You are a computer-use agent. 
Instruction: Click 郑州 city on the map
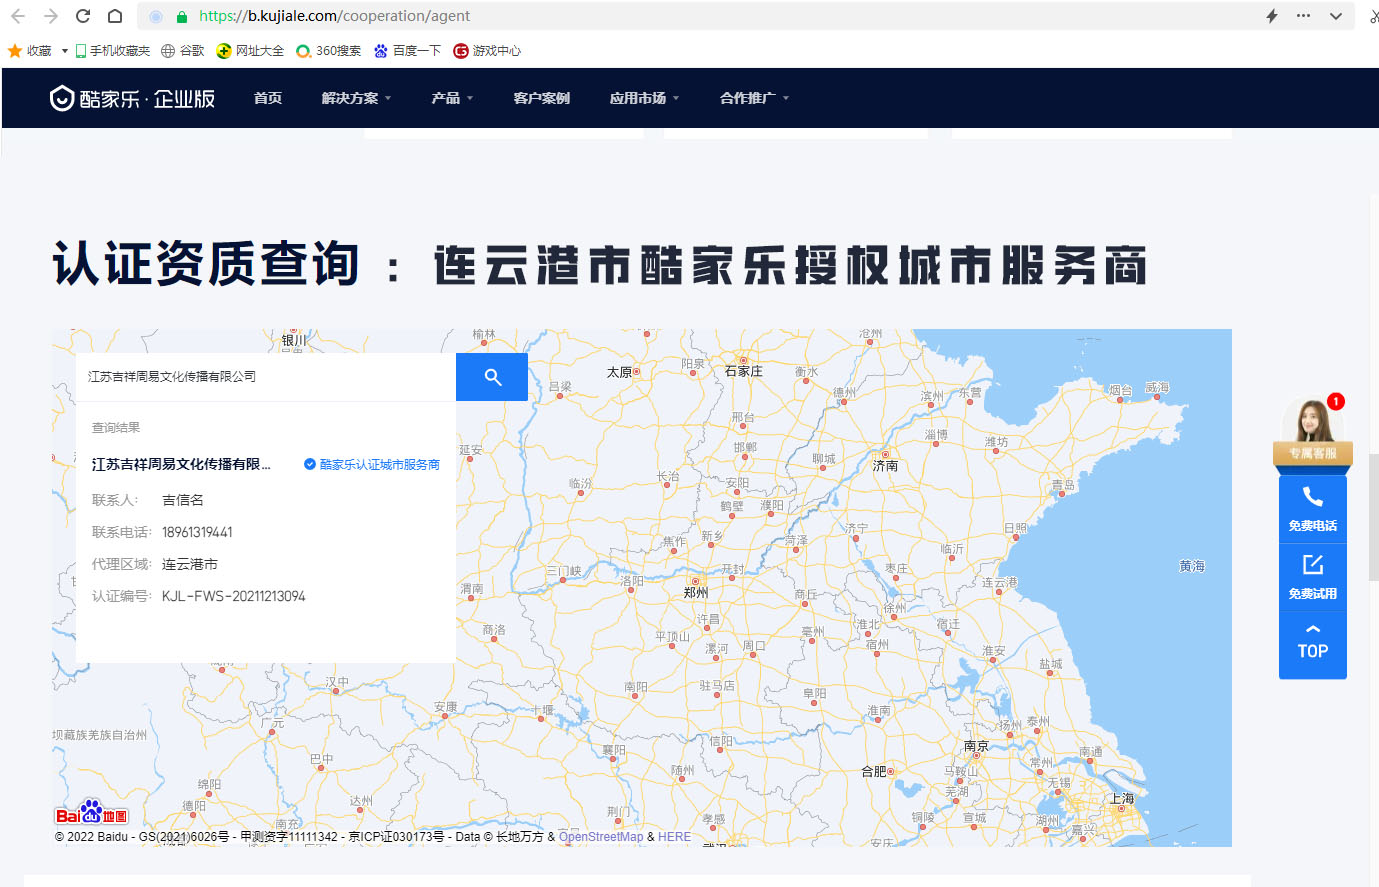696,592
